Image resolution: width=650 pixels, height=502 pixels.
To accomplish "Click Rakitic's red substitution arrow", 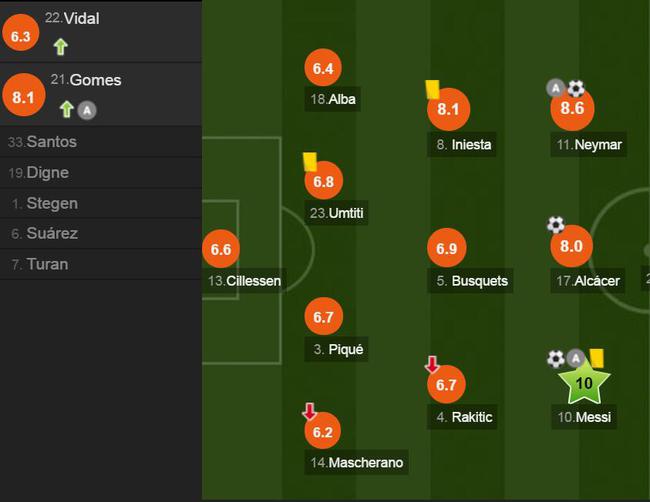I will pyautogui.click(x=432, y=365).
